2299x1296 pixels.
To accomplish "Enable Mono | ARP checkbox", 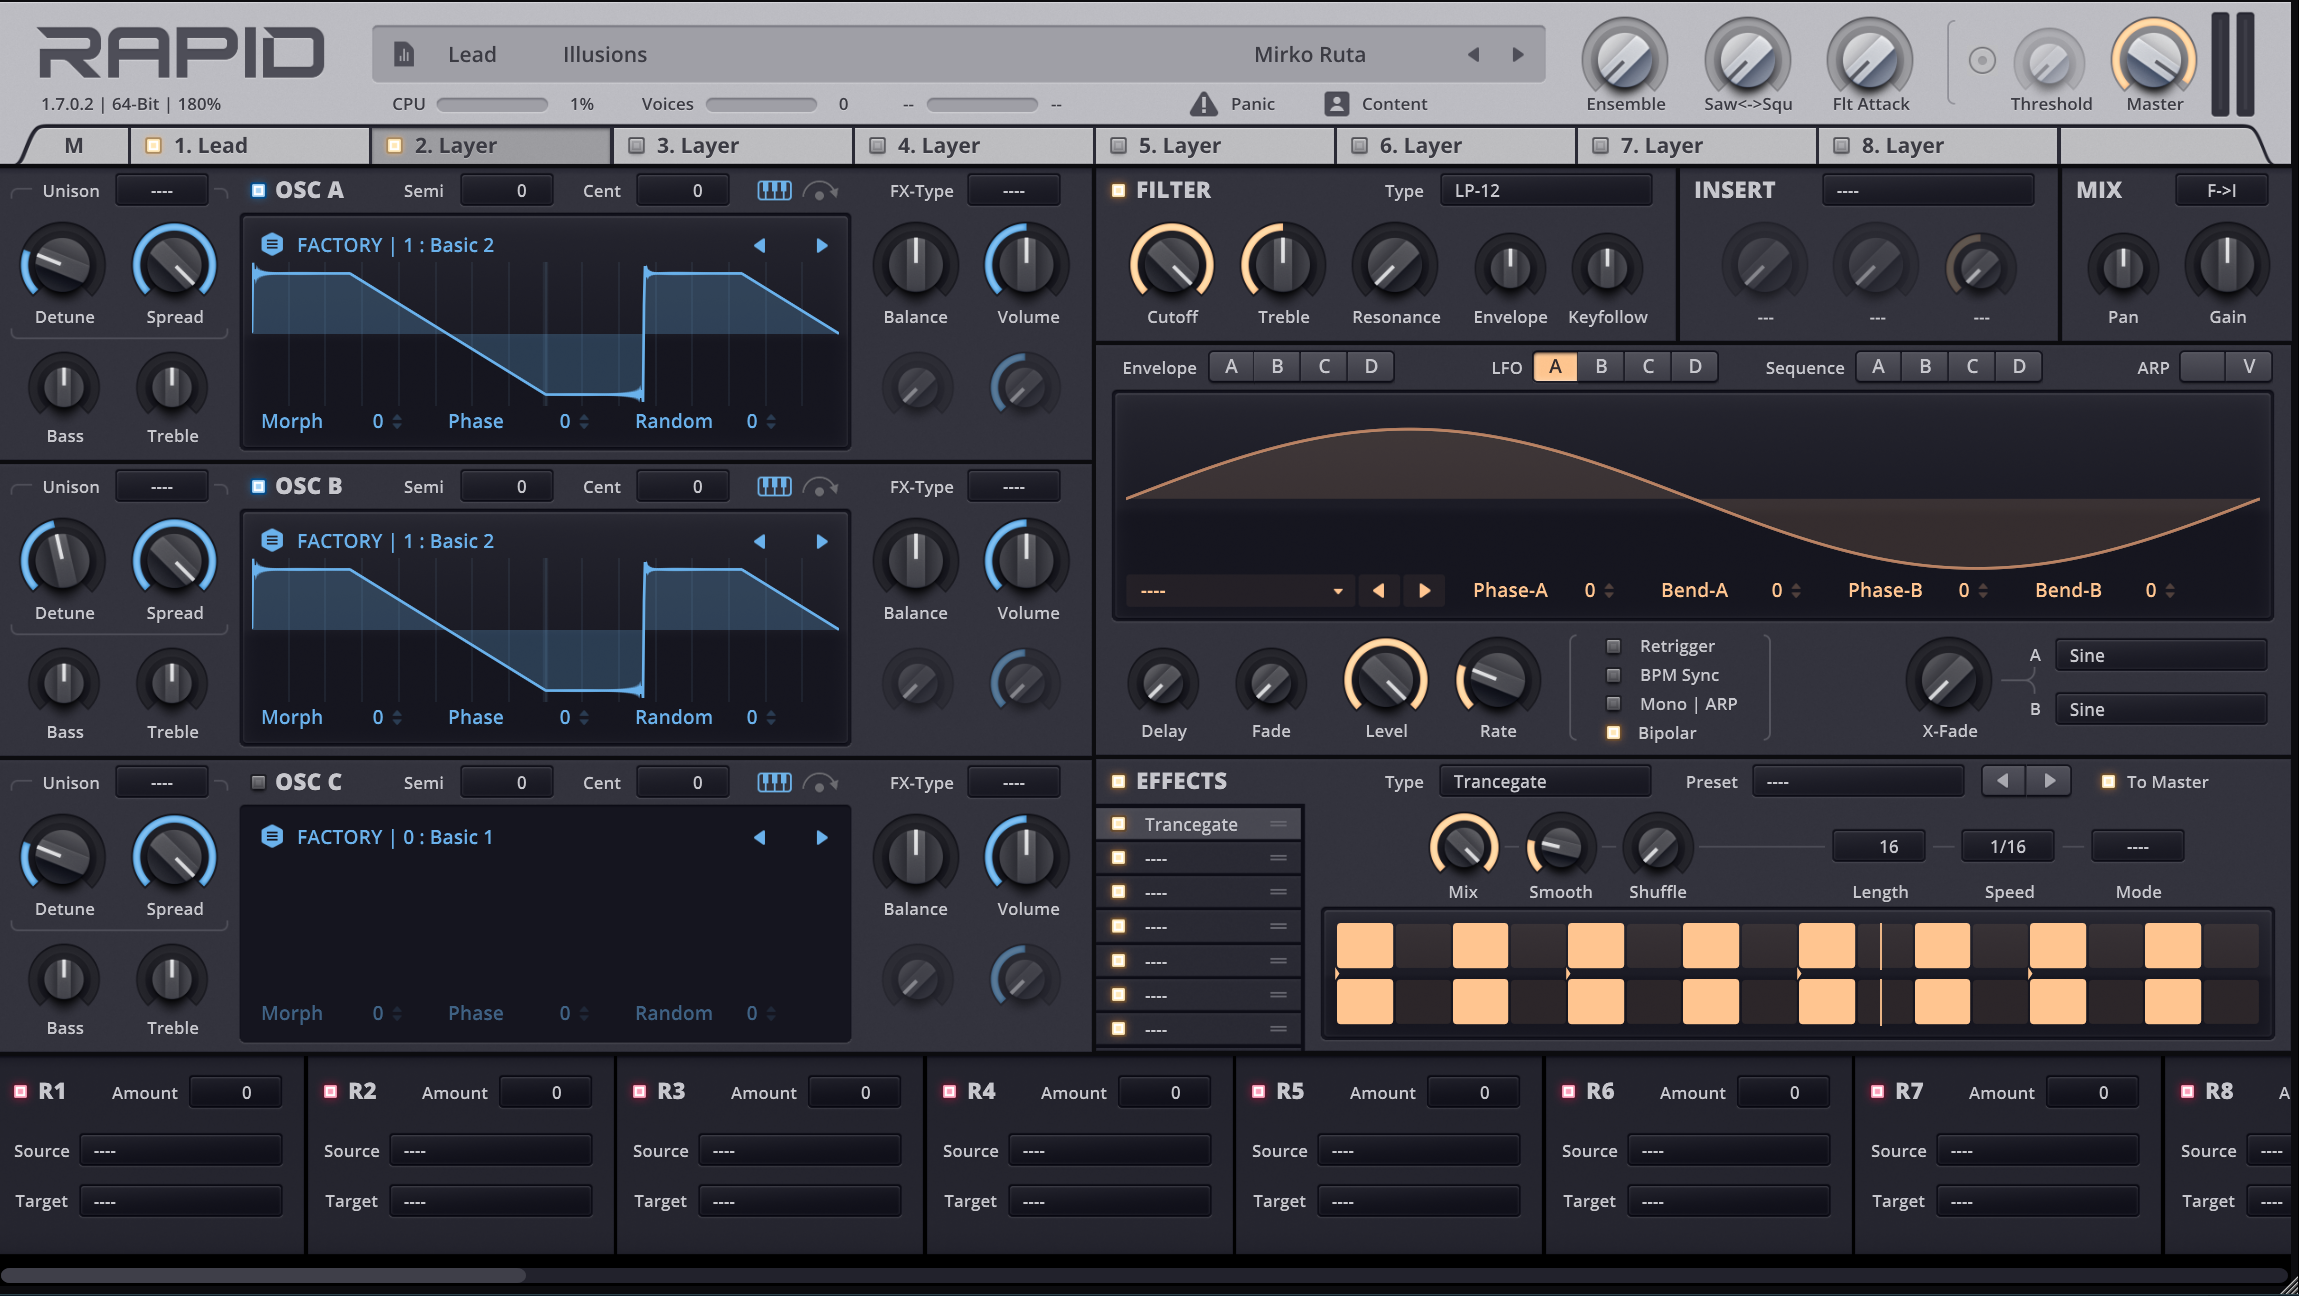I will click(x=1613, y=704).
